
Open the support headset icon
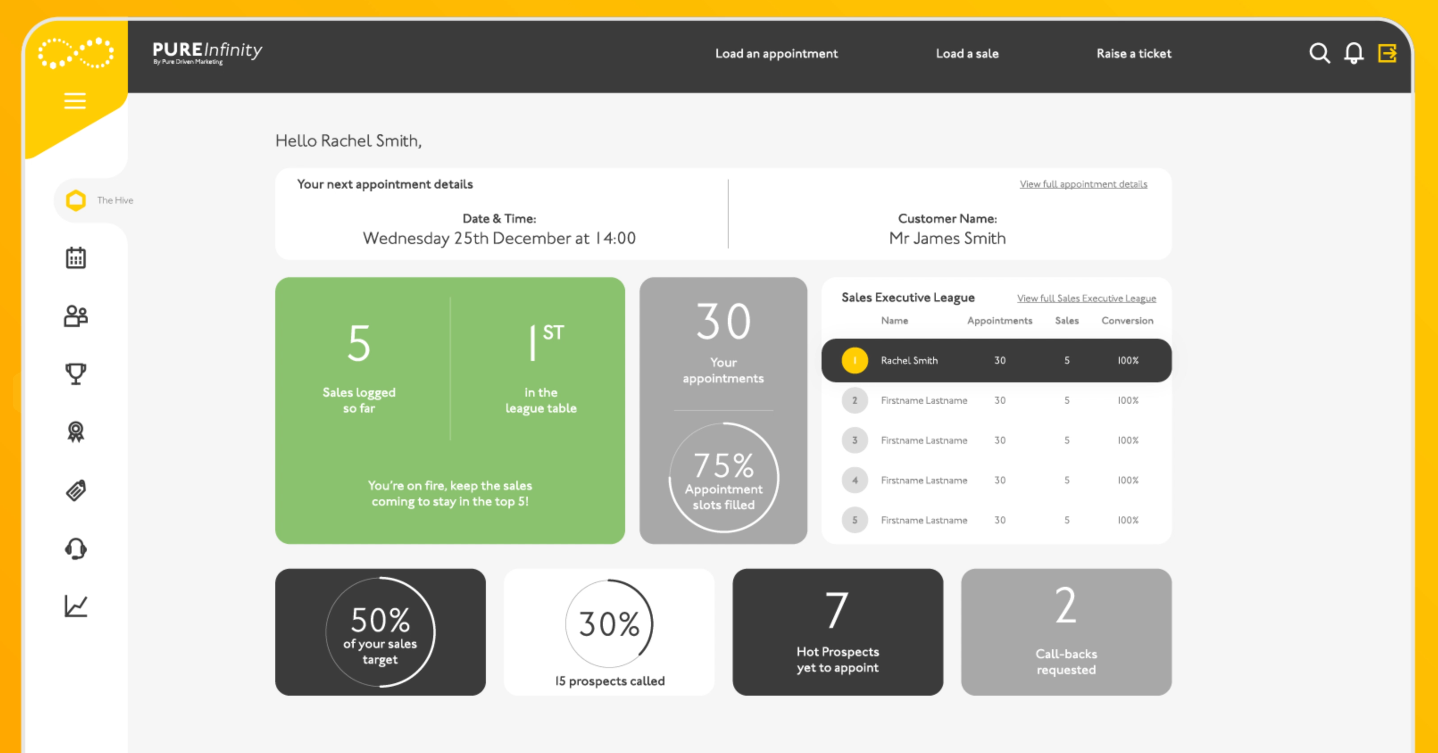pos(76,548)
